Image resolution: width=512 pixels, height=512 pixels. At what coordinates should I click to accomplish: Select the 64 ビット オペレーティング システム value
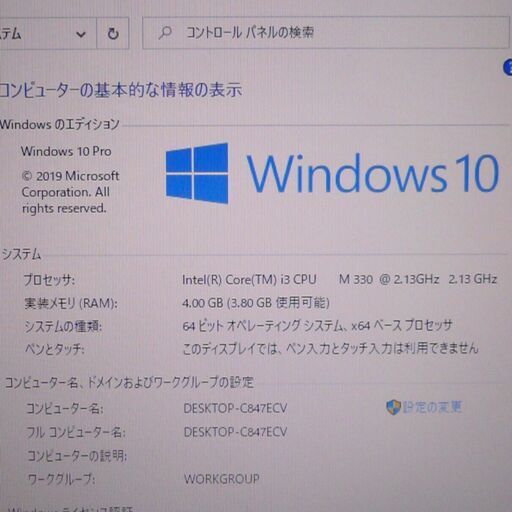317,326
